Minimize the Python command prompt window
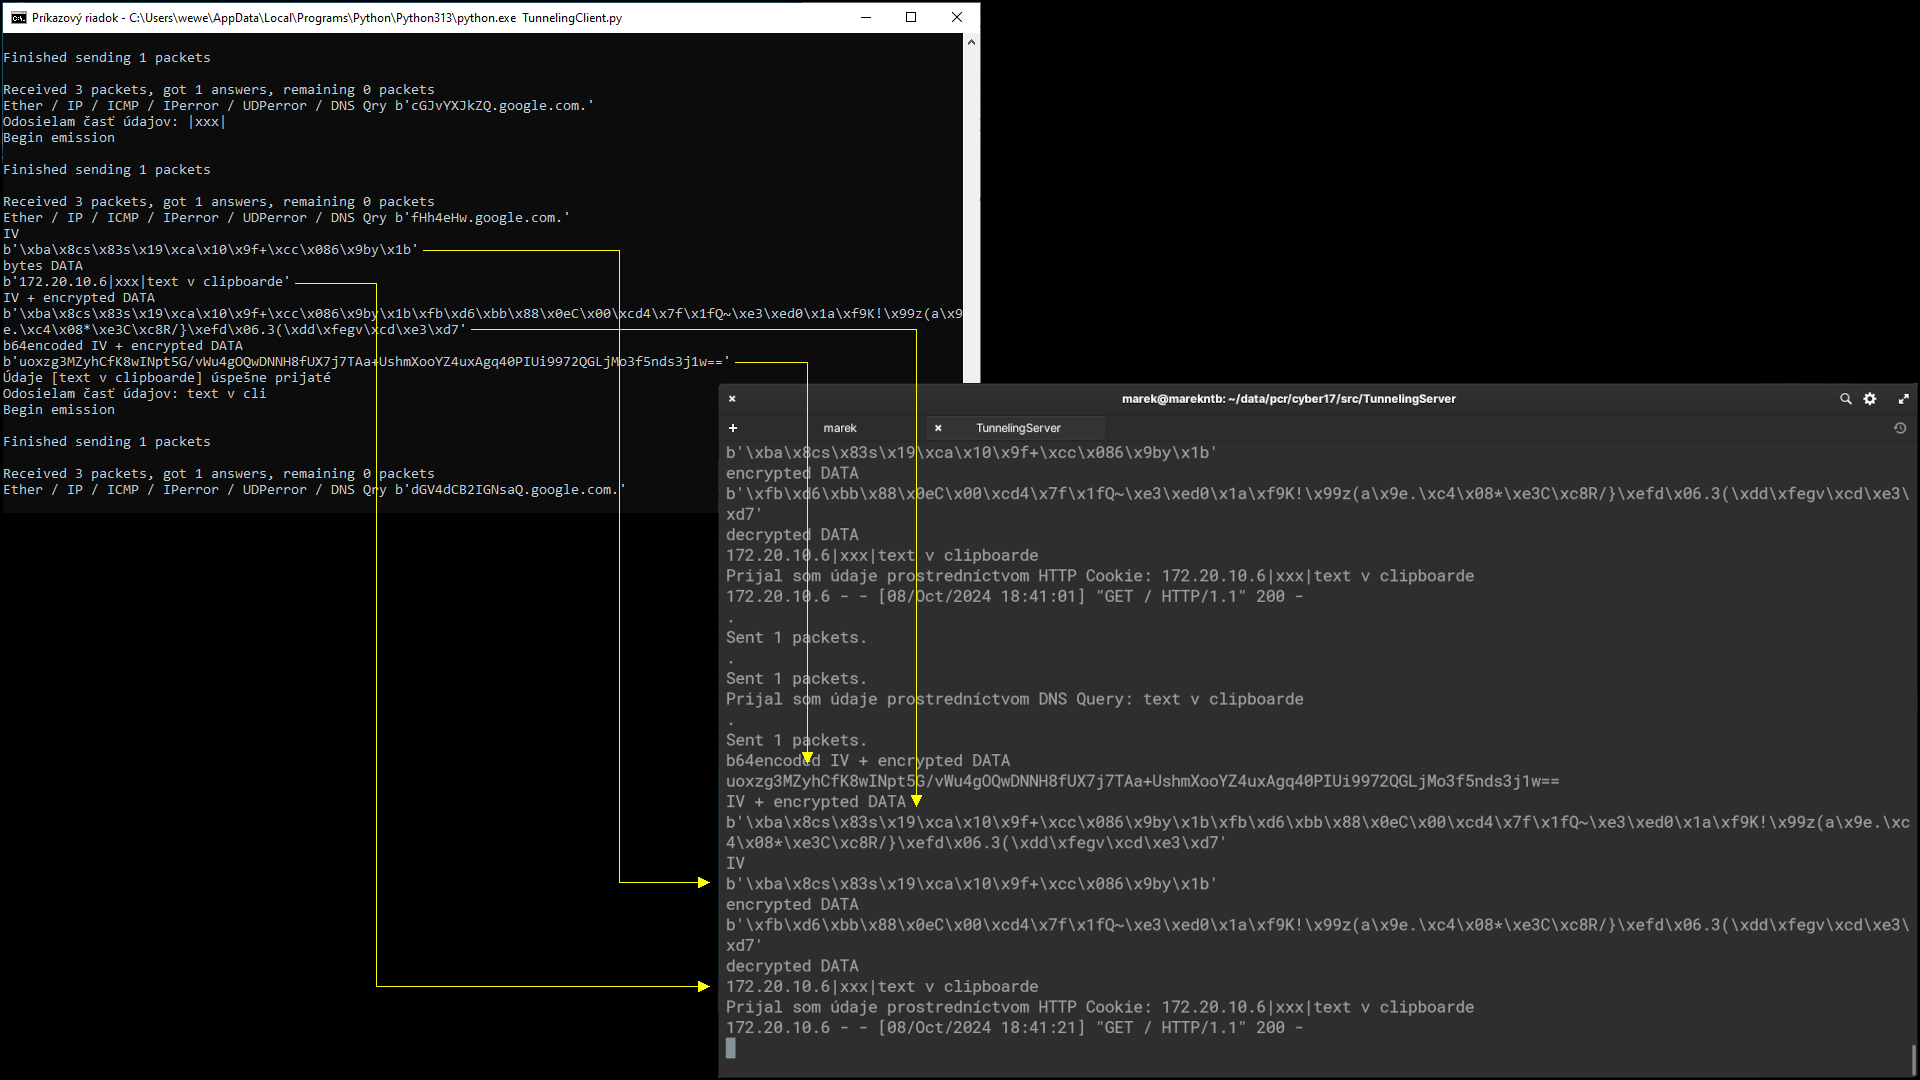The width and height of the screenshot is (1920, 1080). [866, 17]
